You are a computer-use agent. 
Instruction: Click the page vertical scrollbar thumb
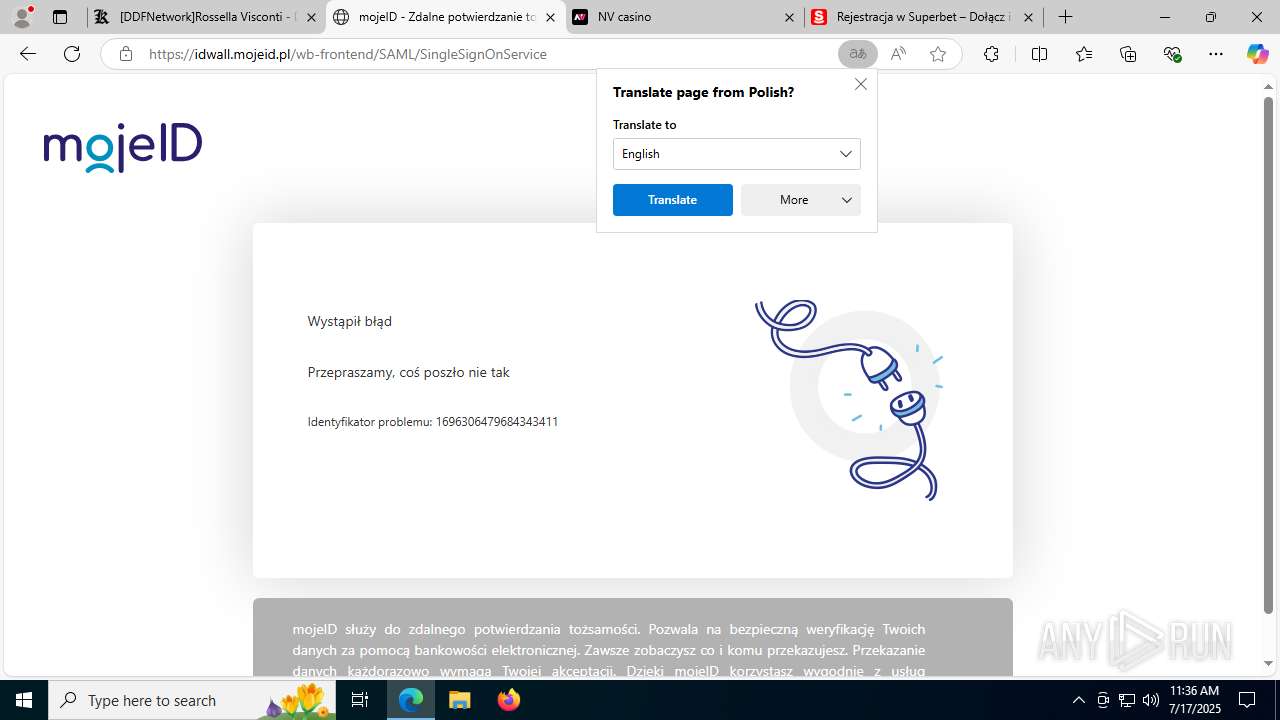tap(1268, 355)
